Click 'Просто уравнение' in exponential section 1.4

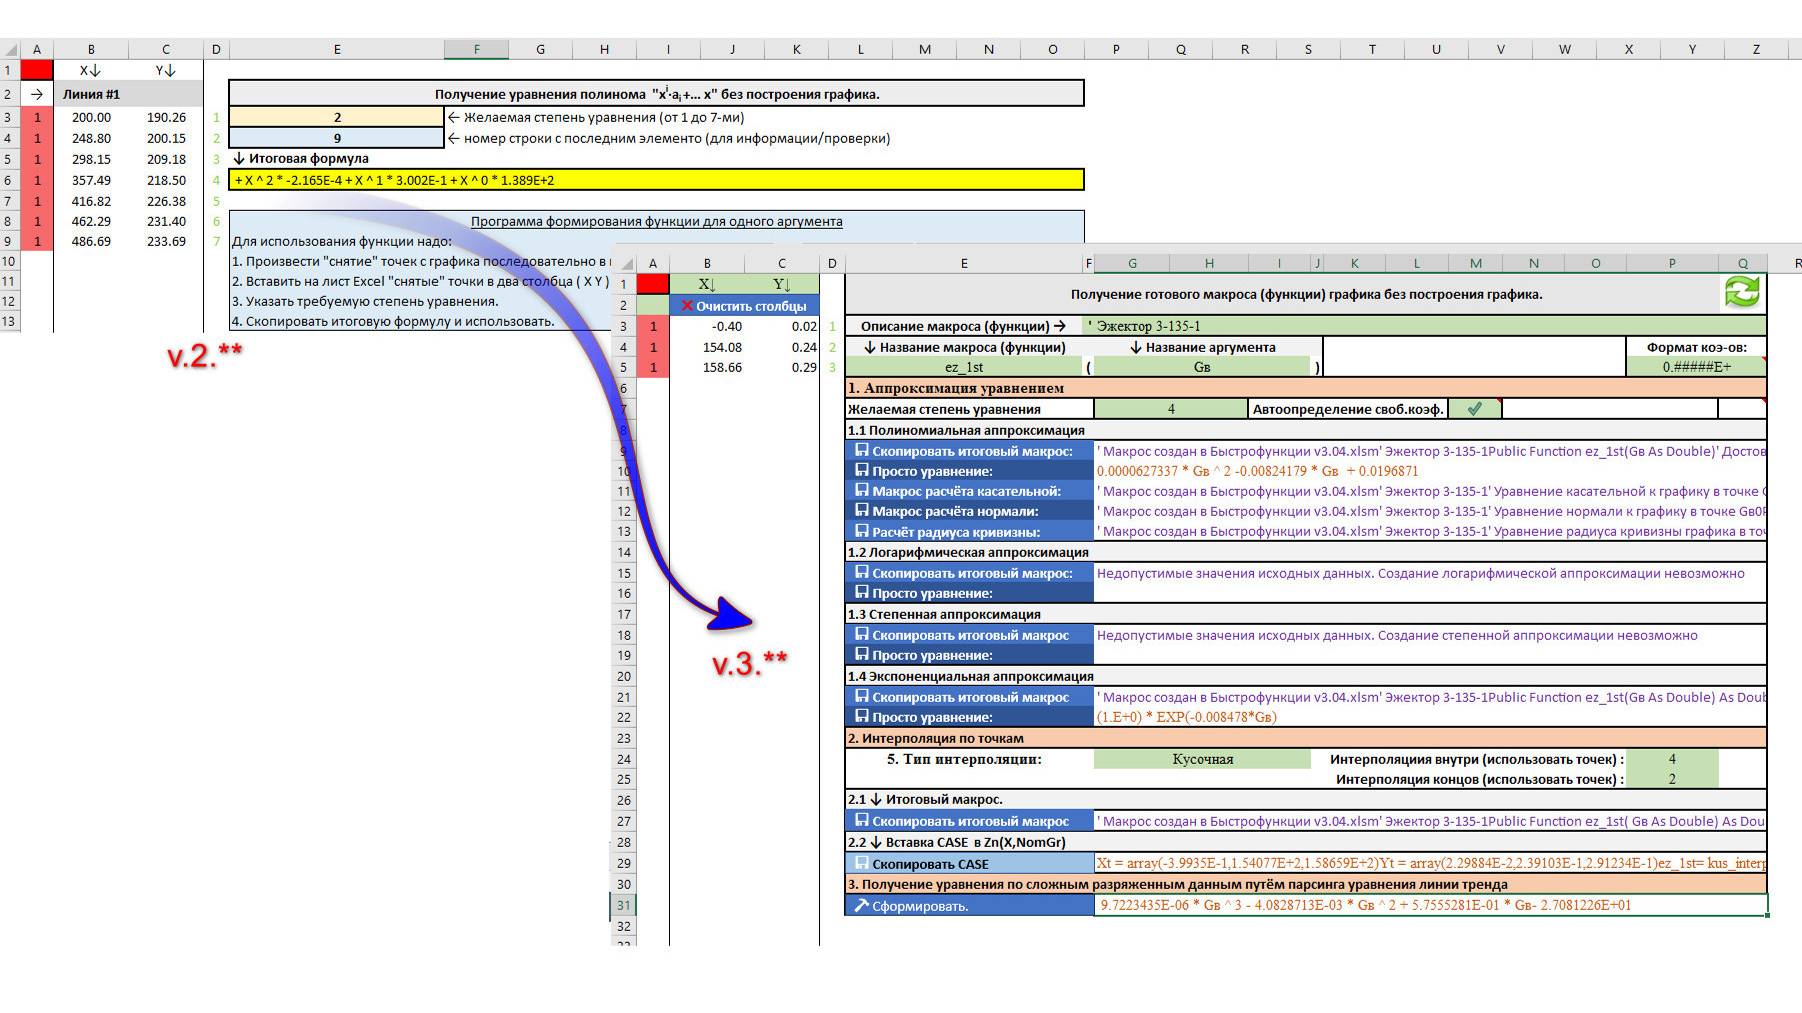pyautogui.click(x=970, y=717)
